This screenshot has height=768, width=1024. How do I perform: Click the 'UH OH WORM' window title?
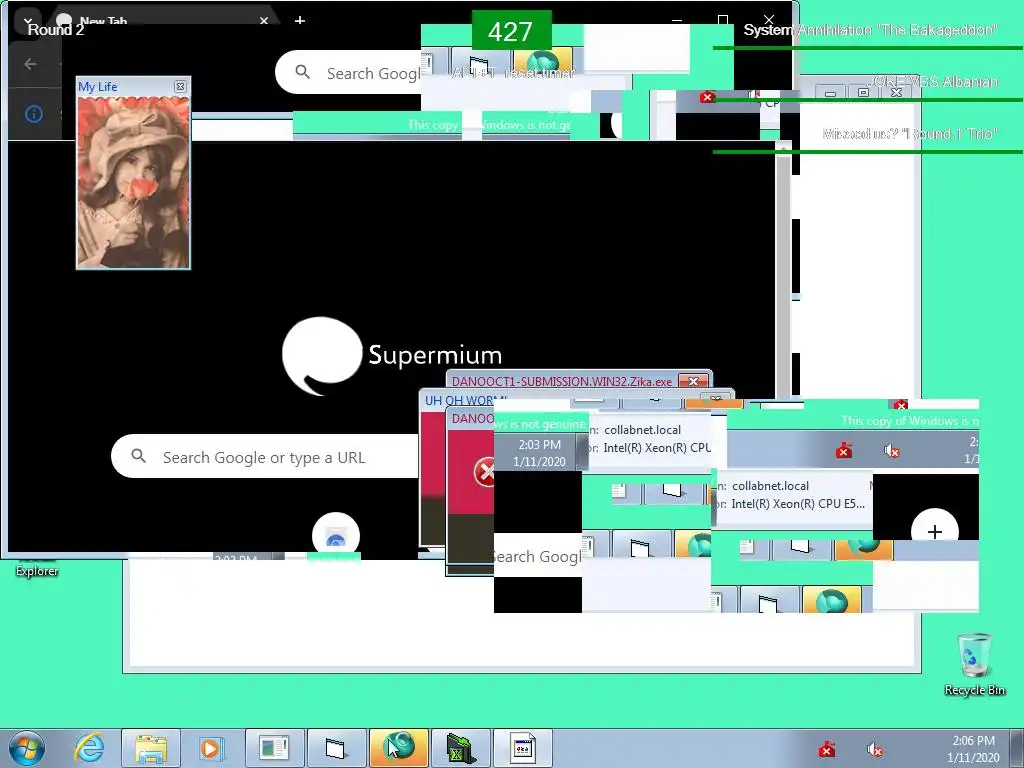pos(466,400)
